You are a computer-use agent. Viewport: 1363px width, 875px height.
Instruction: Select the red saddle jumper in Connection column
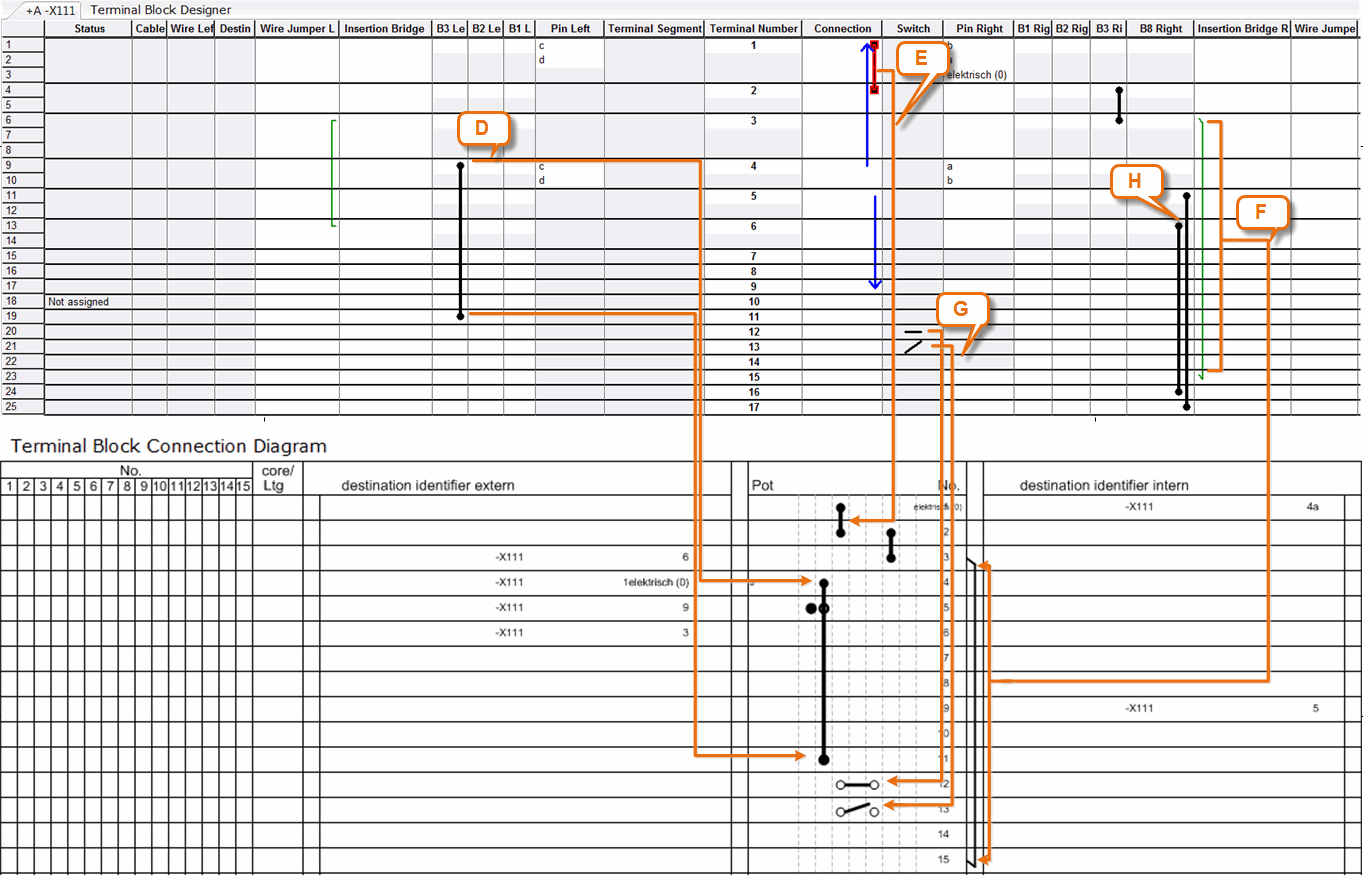[x=874, y=68]
